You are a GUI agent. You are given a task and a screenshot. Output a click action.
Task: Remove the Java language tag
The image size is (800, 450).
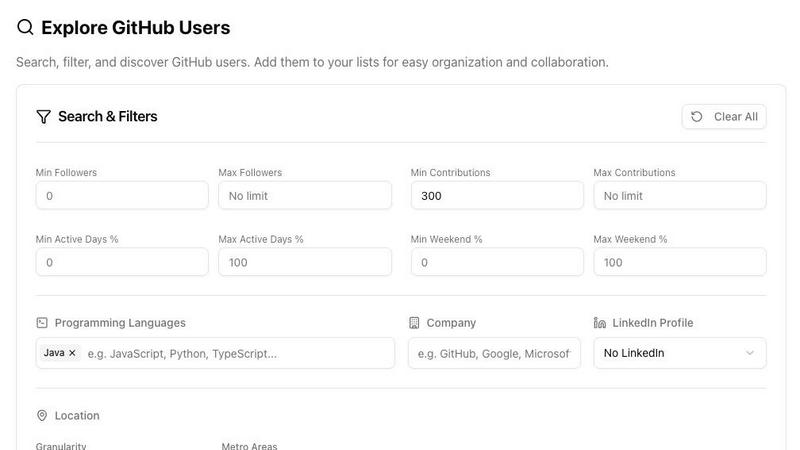click(72, 353)
